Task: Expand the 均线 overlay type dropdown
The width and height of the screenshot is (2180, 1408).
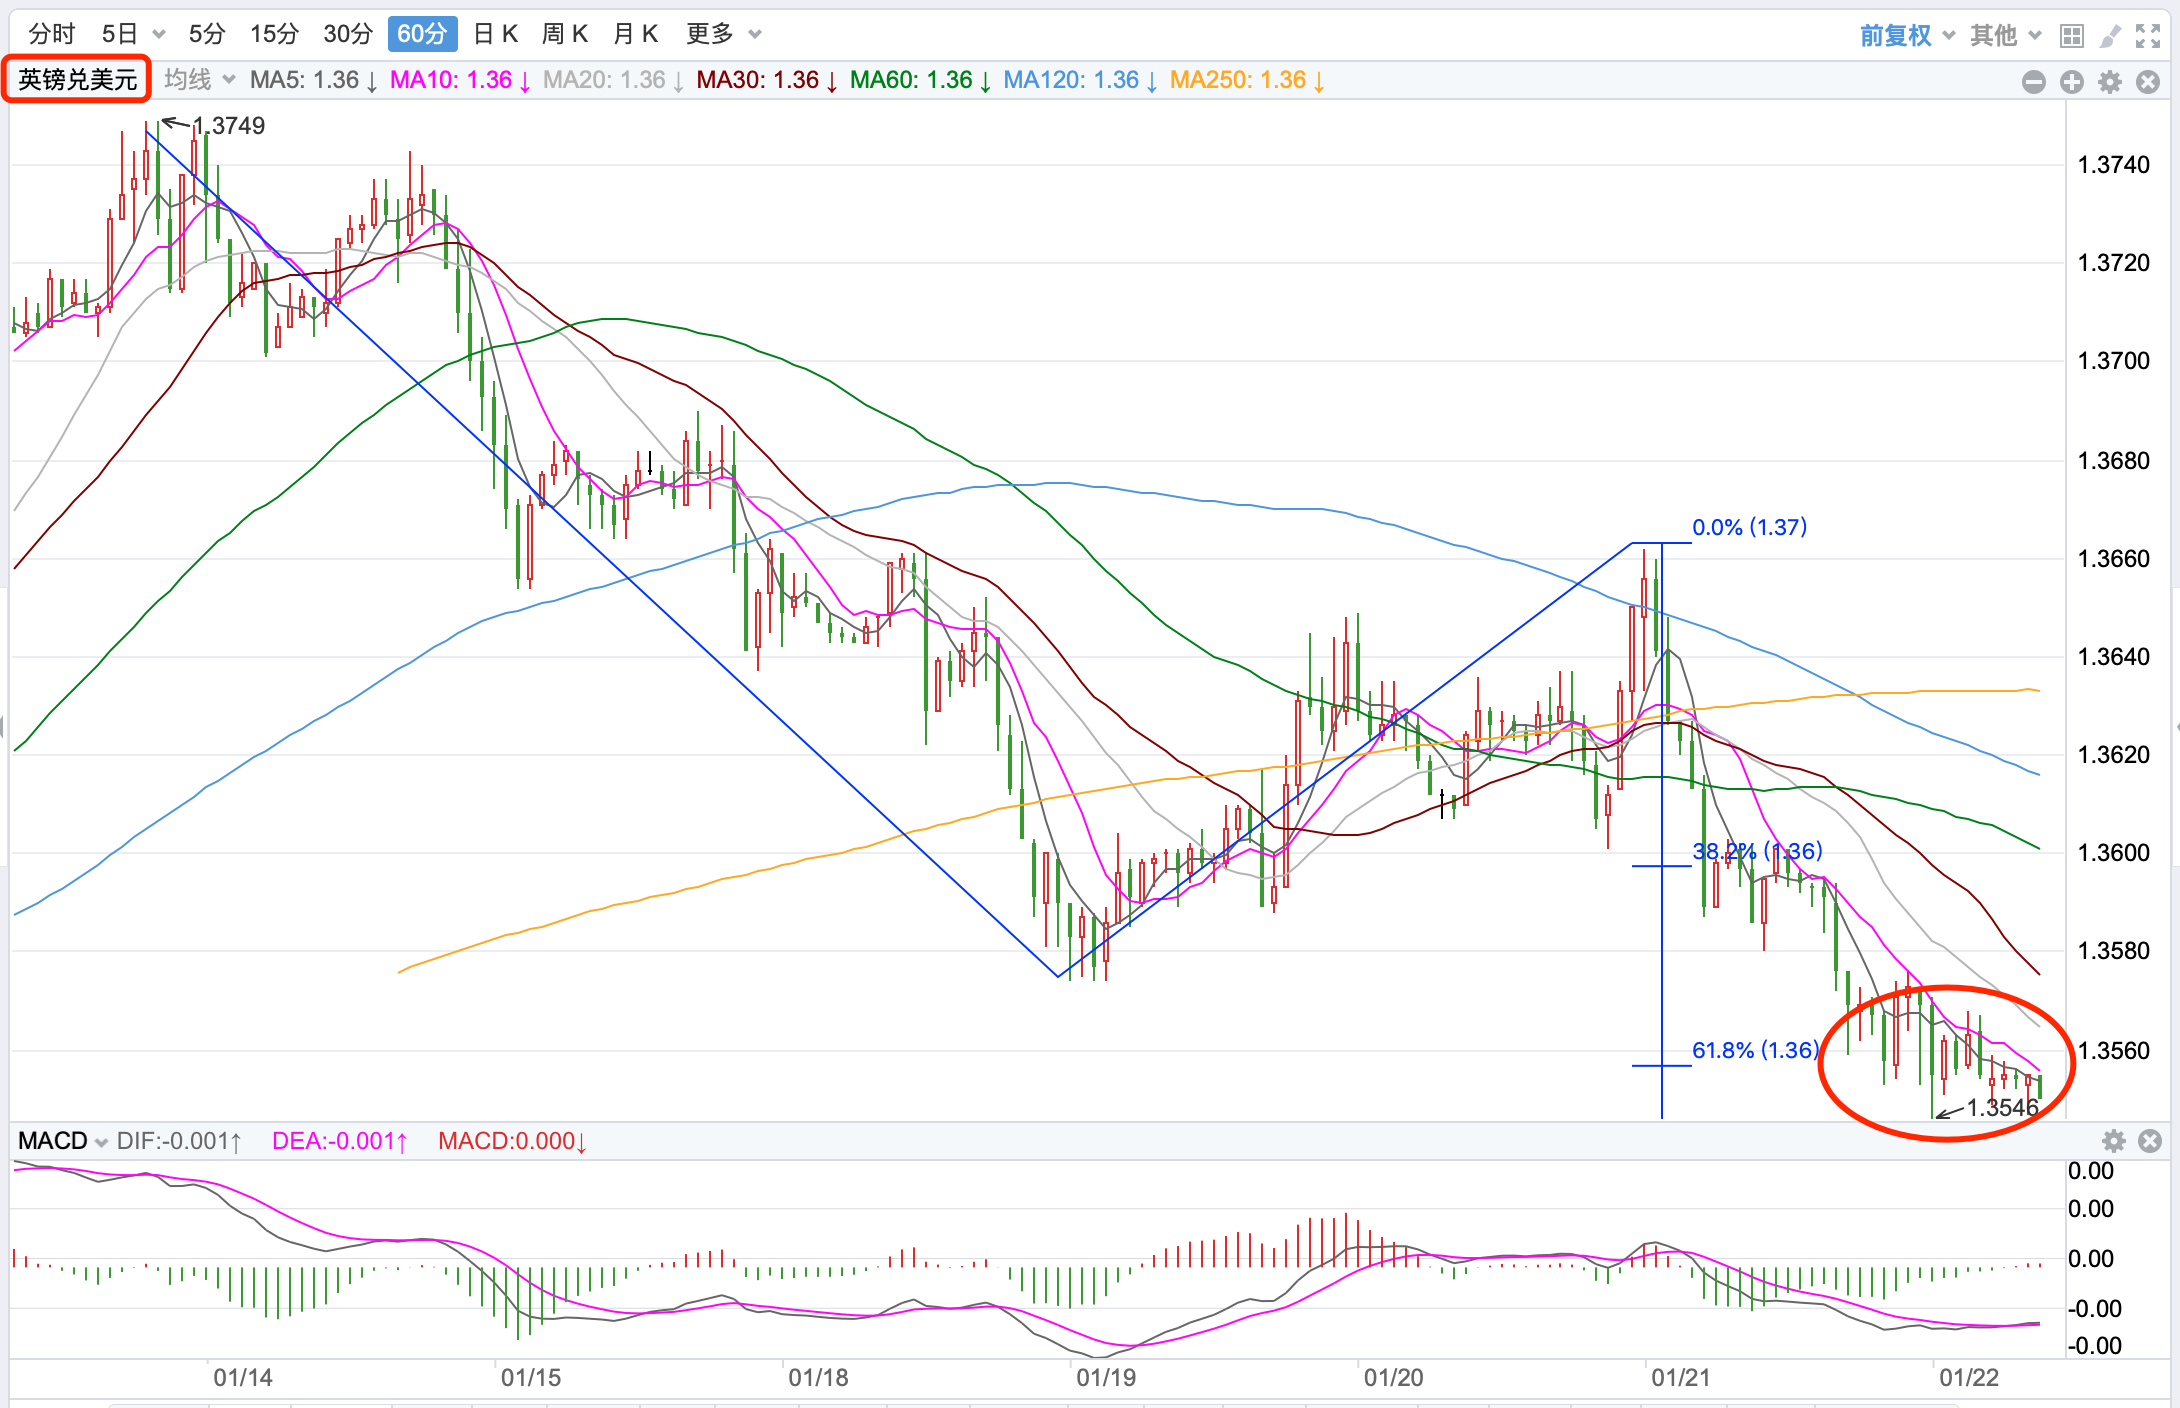Action: (x=199, y=80)
